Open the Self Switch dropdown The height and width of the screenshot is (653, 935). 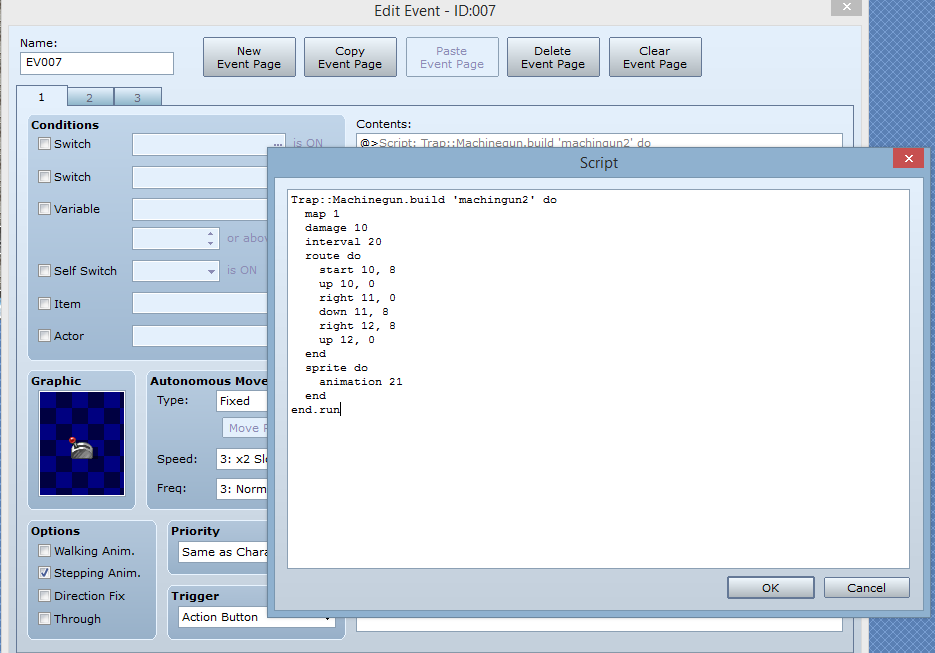[176, 271]
